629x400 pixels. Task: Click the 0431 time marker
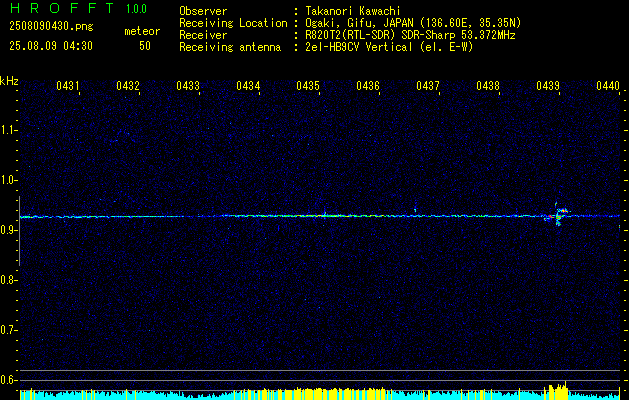pyautogui.click(x=67, y=85)
